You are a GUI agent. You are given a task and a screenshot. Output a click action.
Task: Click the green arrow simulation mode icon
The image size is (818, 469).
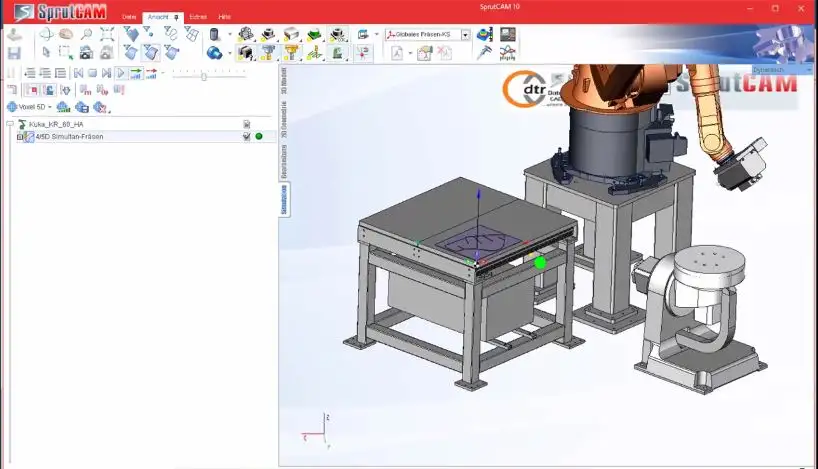(x=136, y=73)
